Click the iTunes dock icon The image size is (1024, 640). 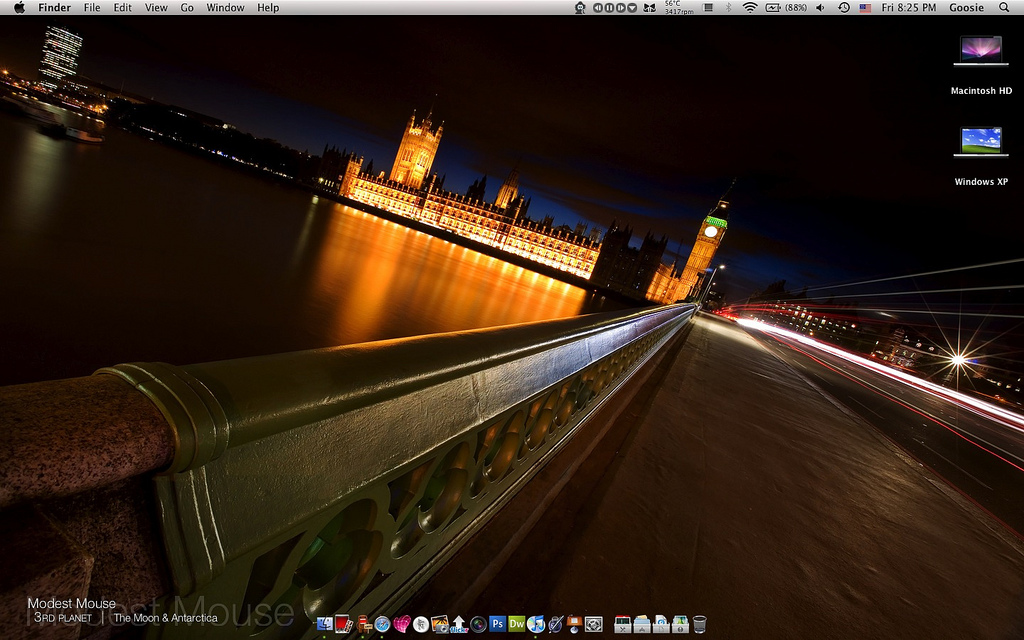coord(536,624)
